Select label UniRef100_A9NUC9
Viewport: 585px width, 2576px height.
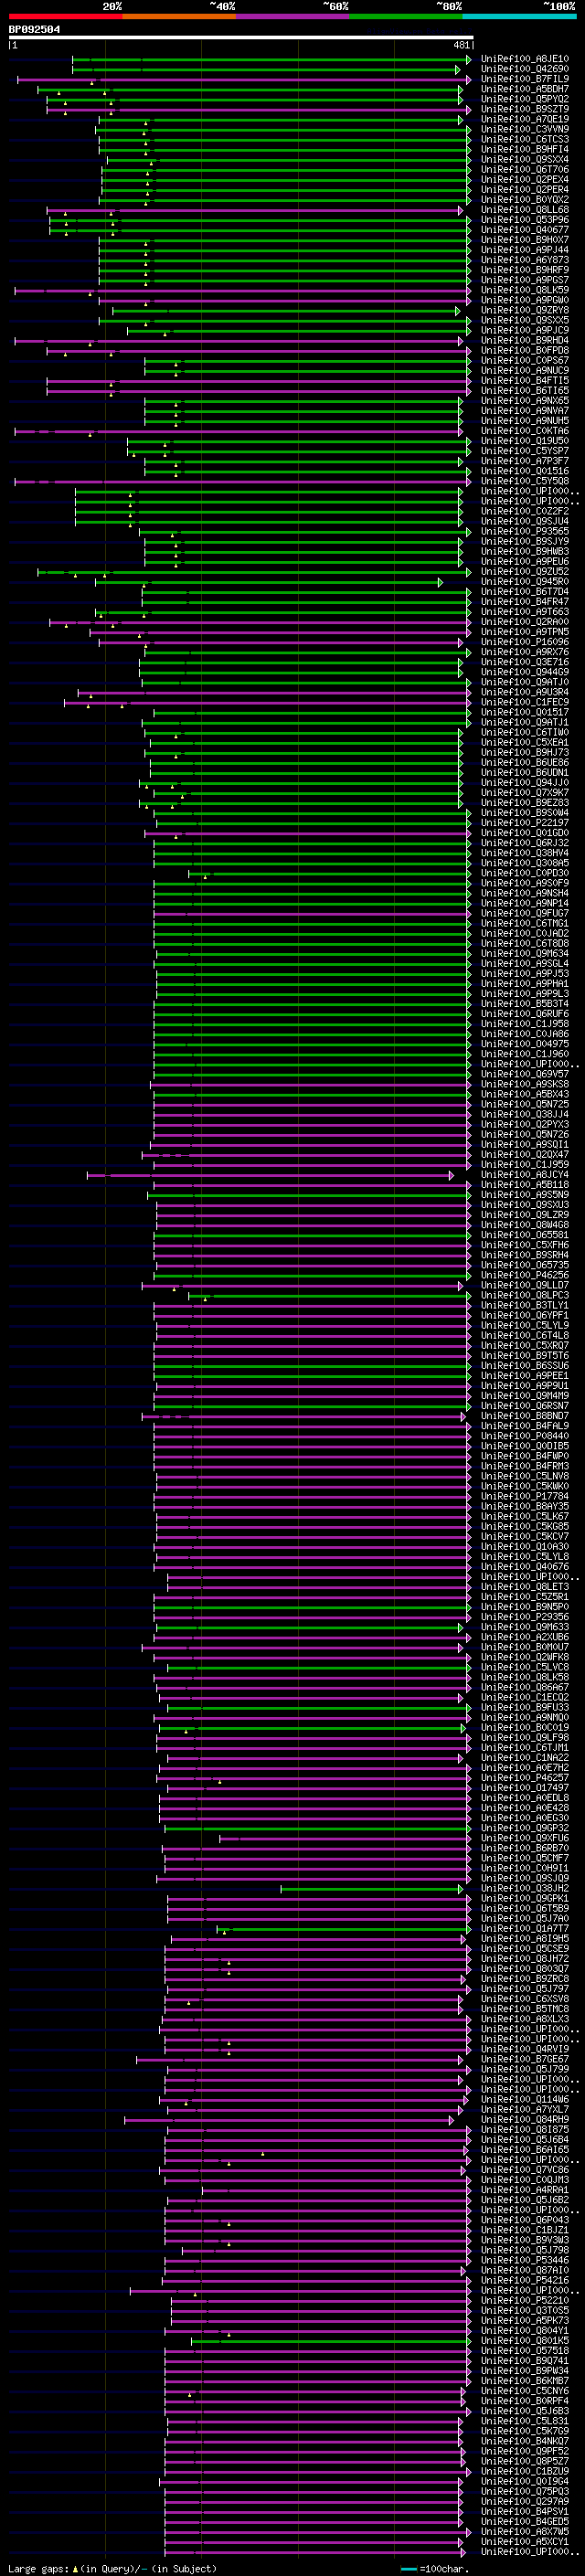(524, 371)
